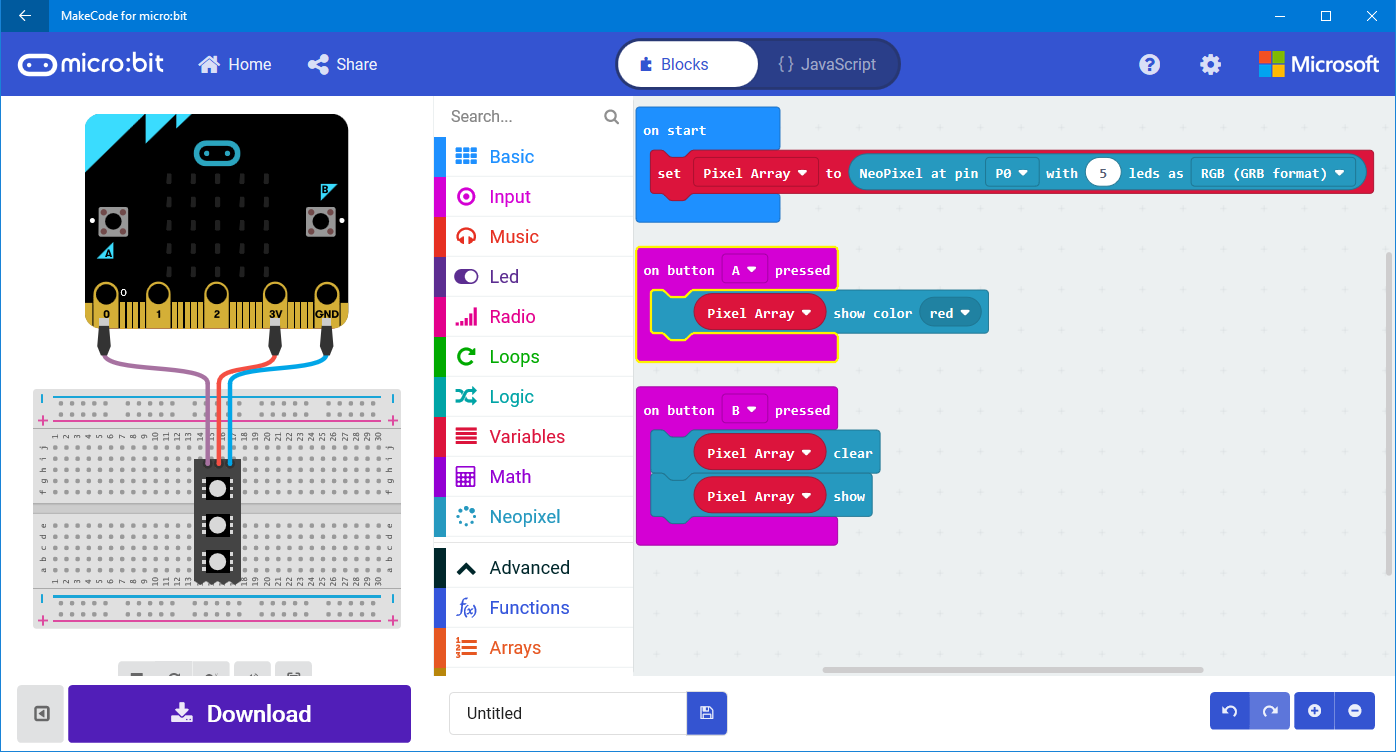Click the Logic shuffle icon
1396x752 pixels.
pyautogui.click(x=466, y=396)
